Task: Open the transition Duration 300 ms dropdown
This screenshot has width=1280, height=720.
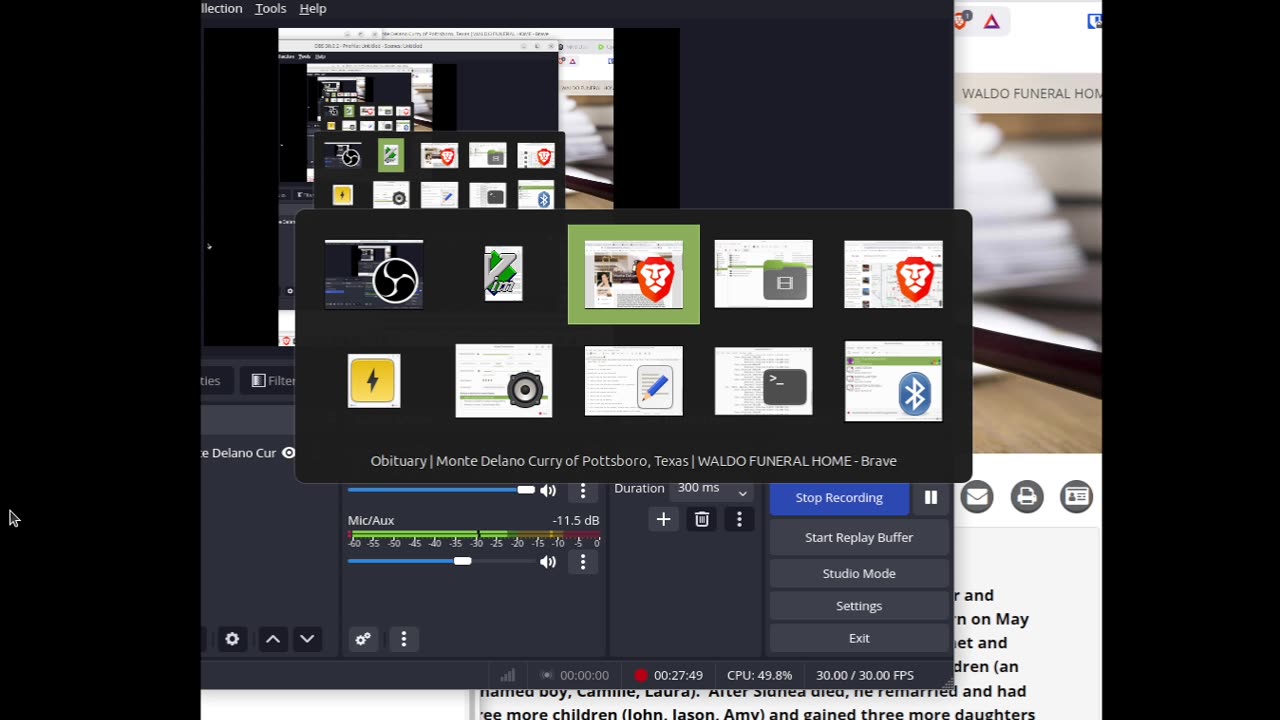Action: (712, 489)
